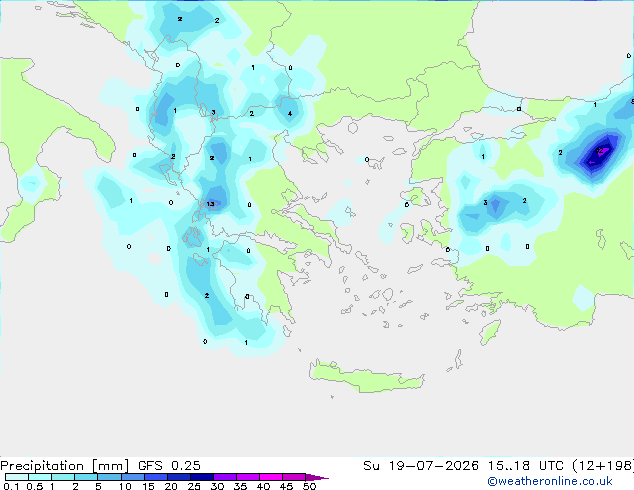
Task: Click the 20–25 mm dark blue legend swatch
Action: point(179,477)
